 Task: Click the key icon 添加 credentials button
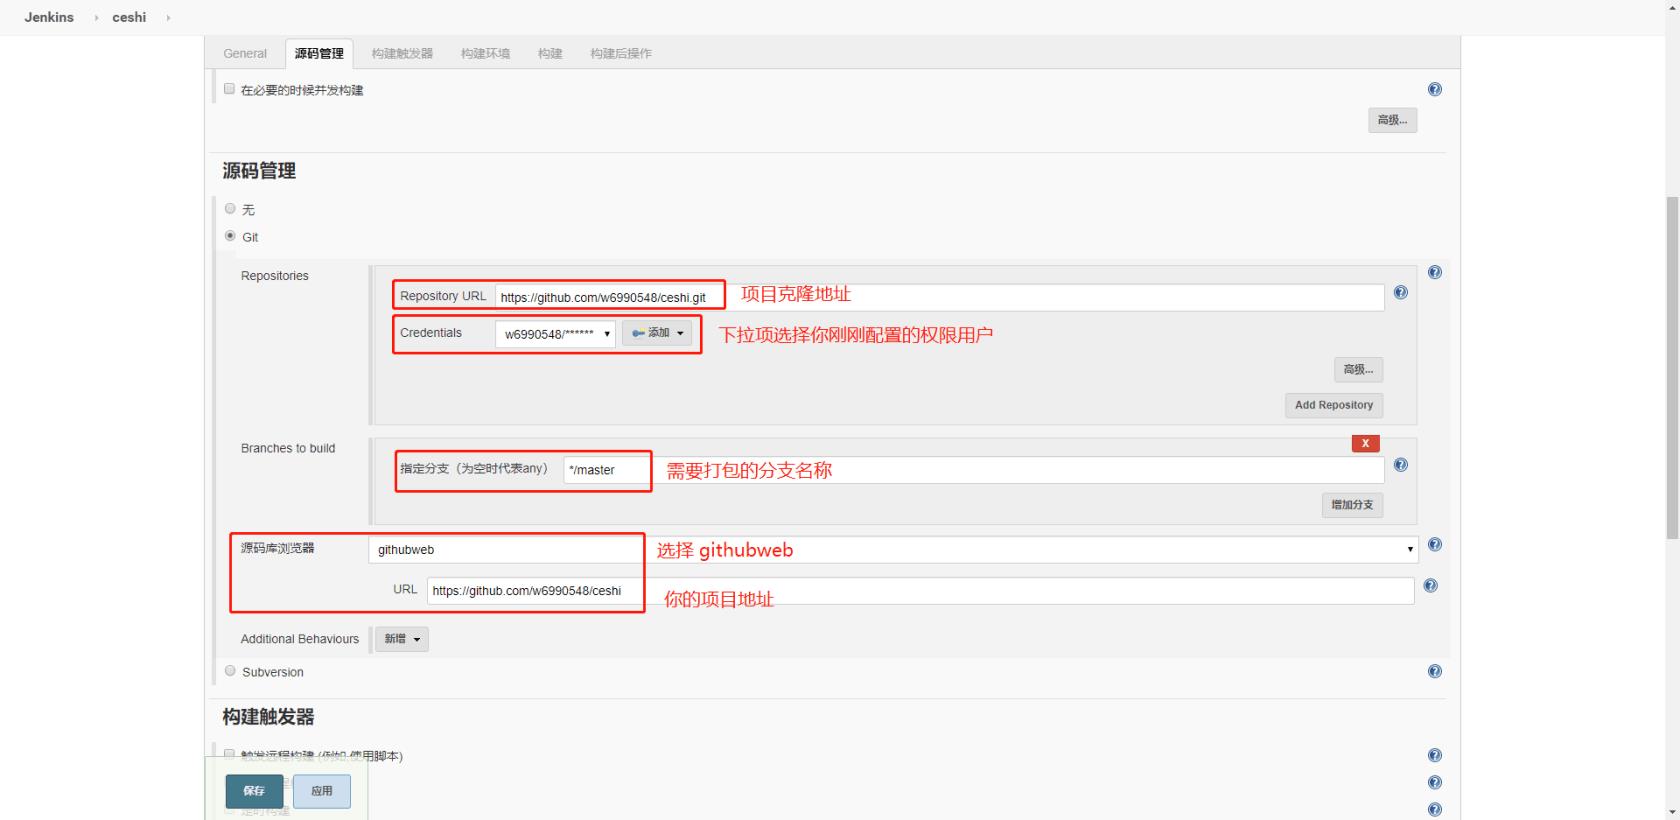pyautogui.click(x=657, y=333)
